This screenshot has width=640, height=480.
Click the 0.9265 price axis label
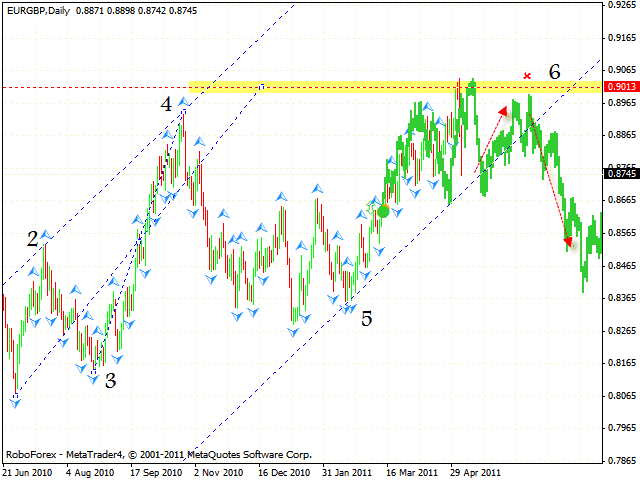coord(618,5)
